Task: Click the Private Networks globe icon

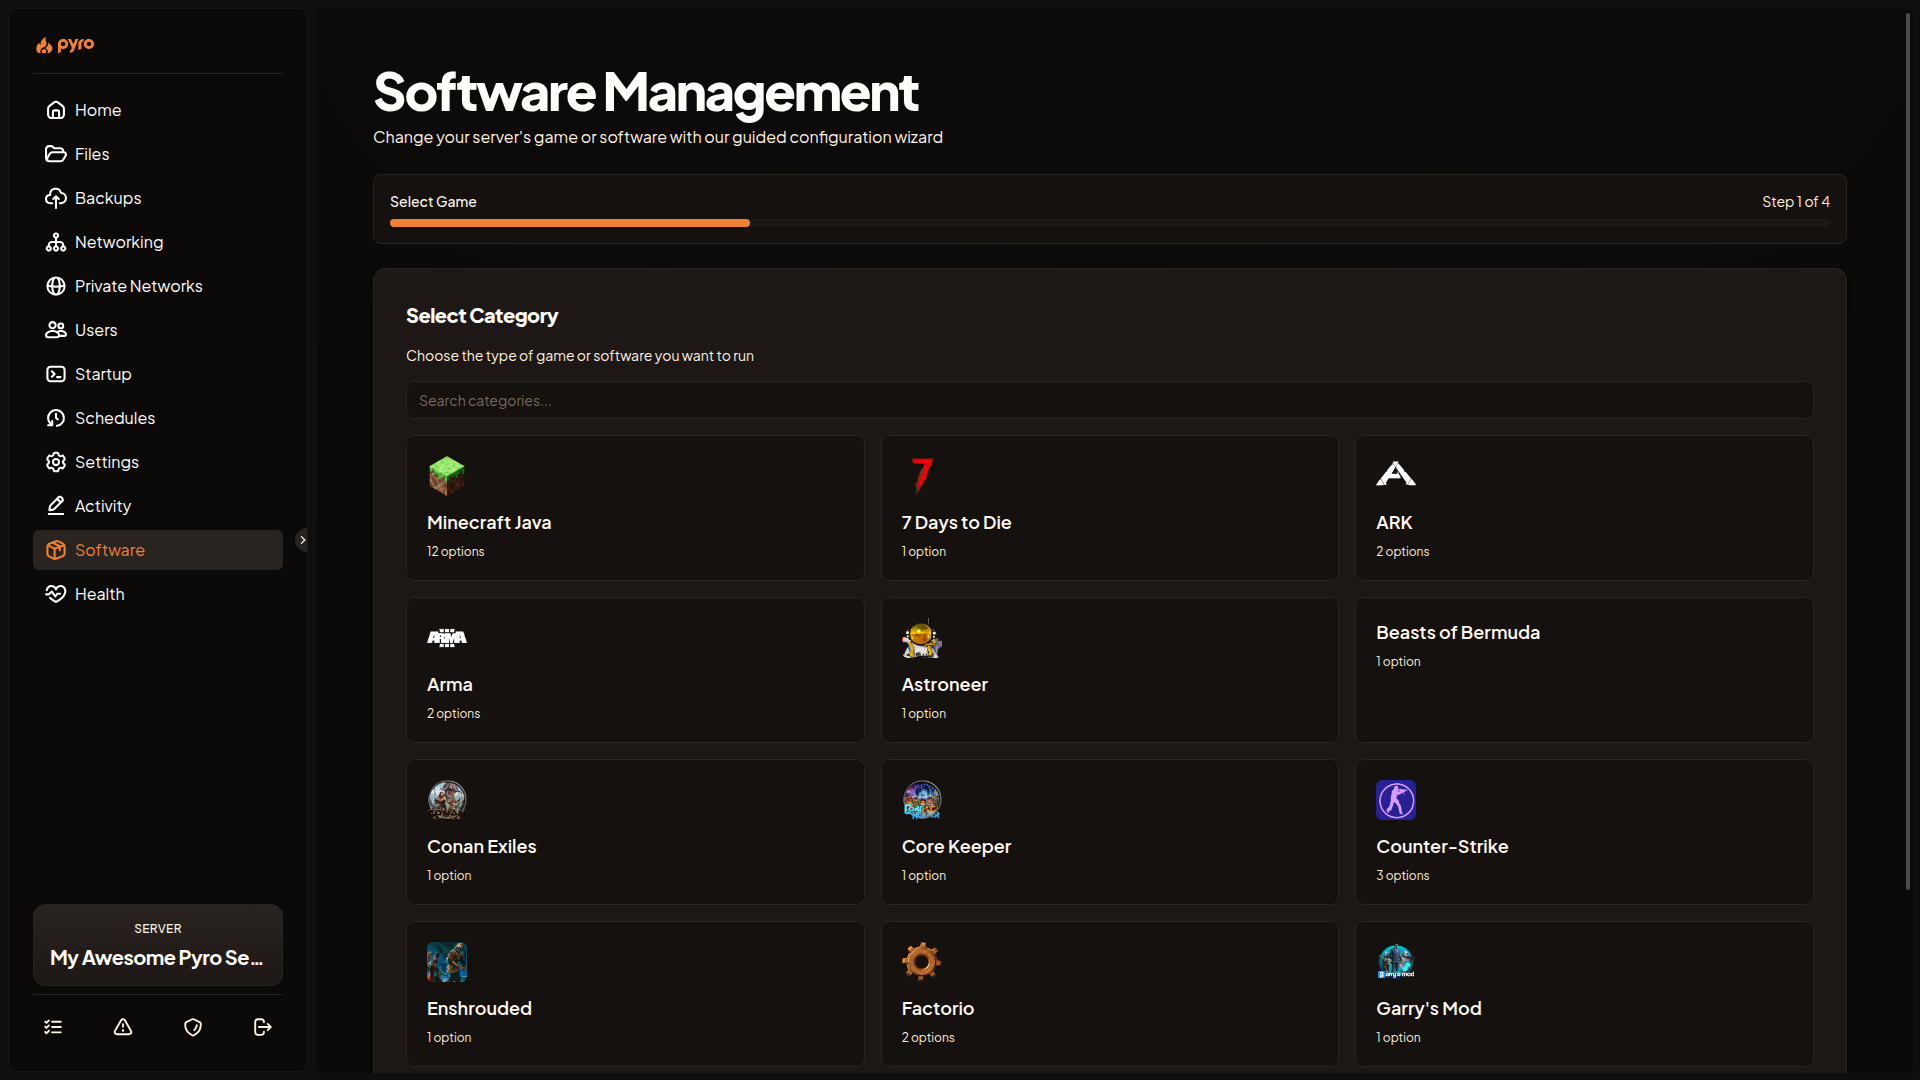Action: click(56, 286)
